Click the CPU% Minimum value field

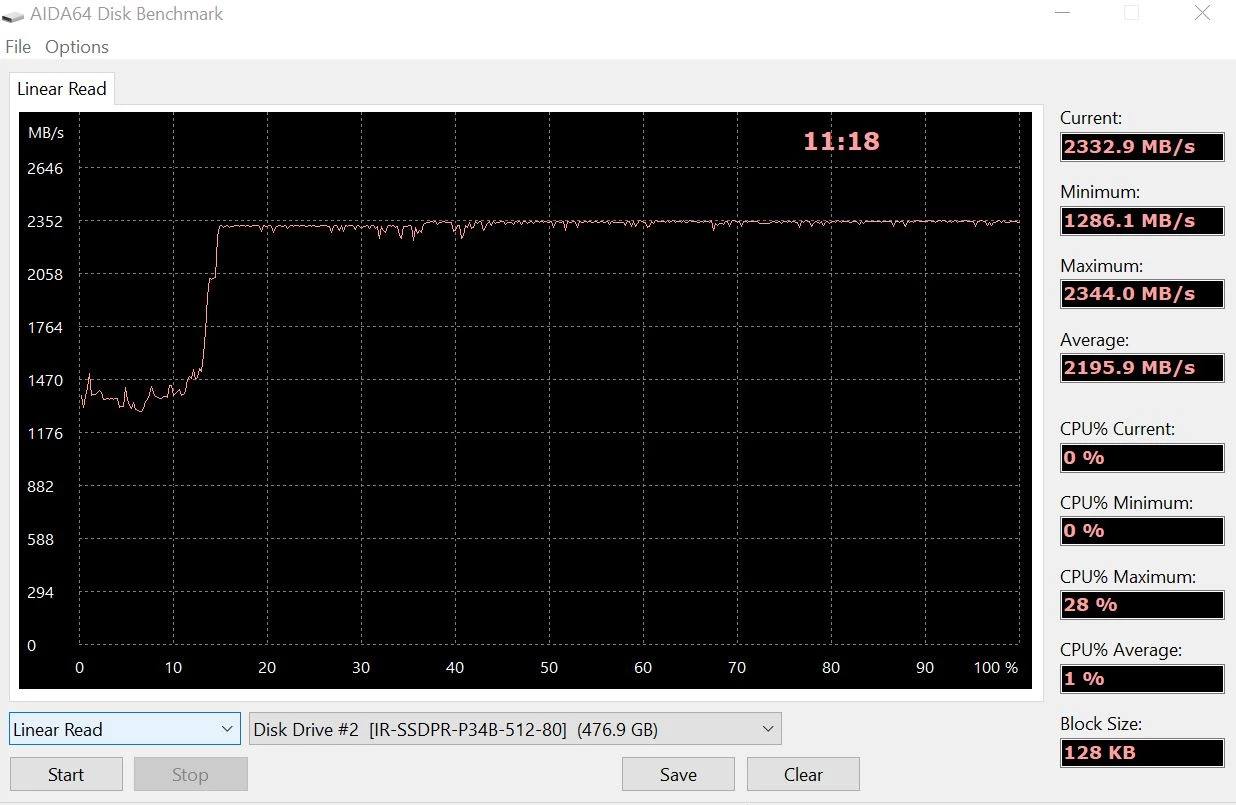click(1142, 531)
